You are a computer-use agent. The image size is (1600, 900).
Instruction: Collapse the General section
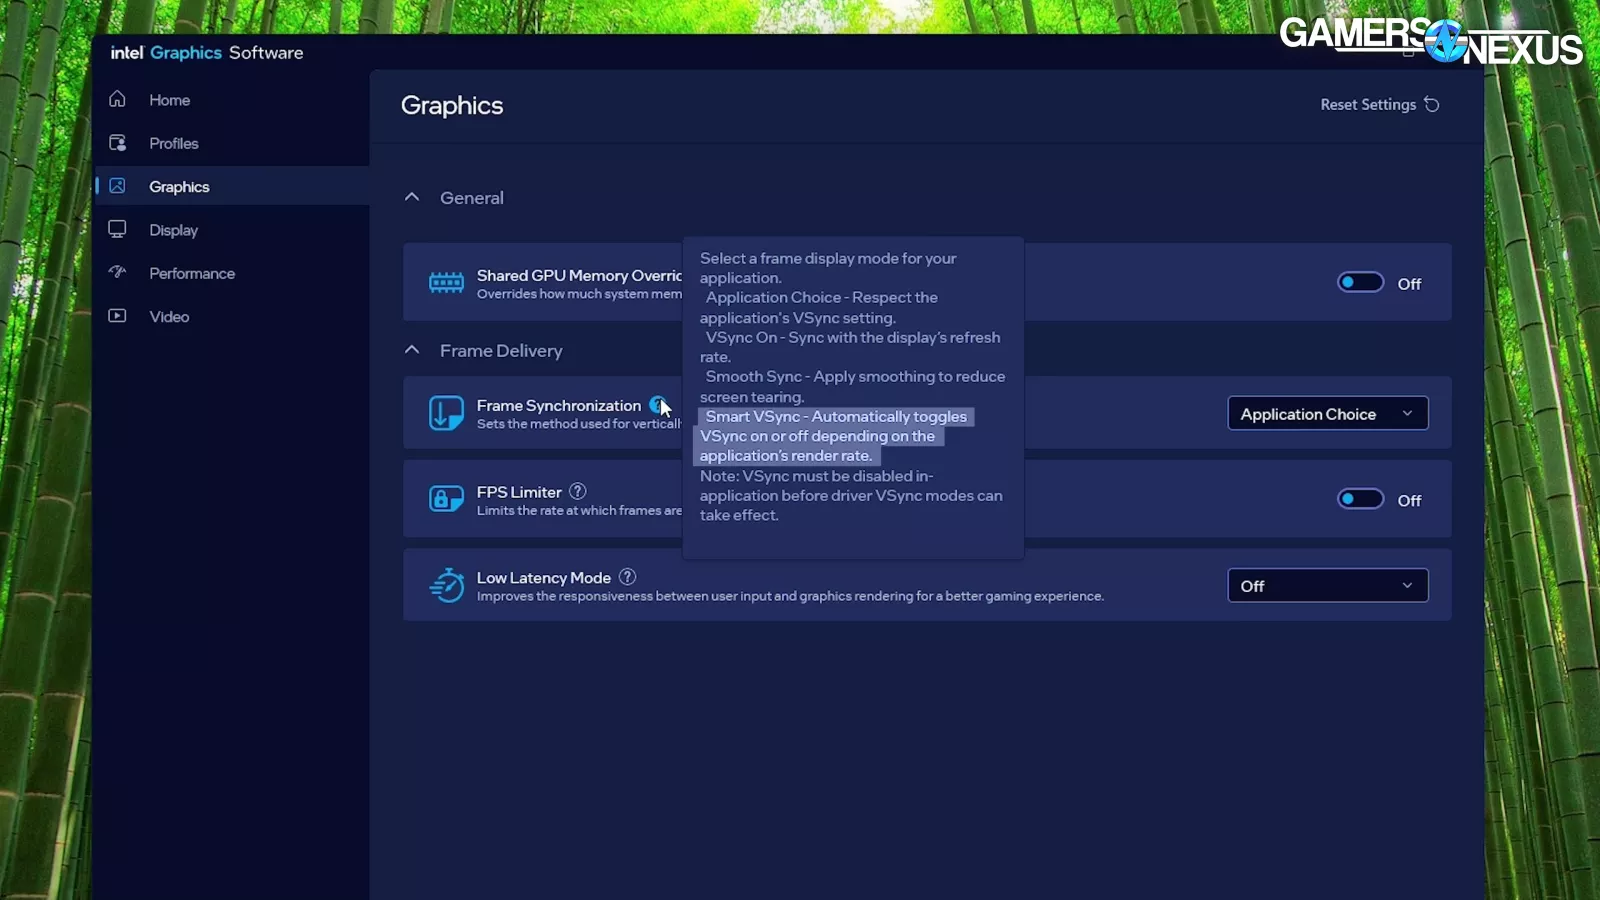point(412,197)
